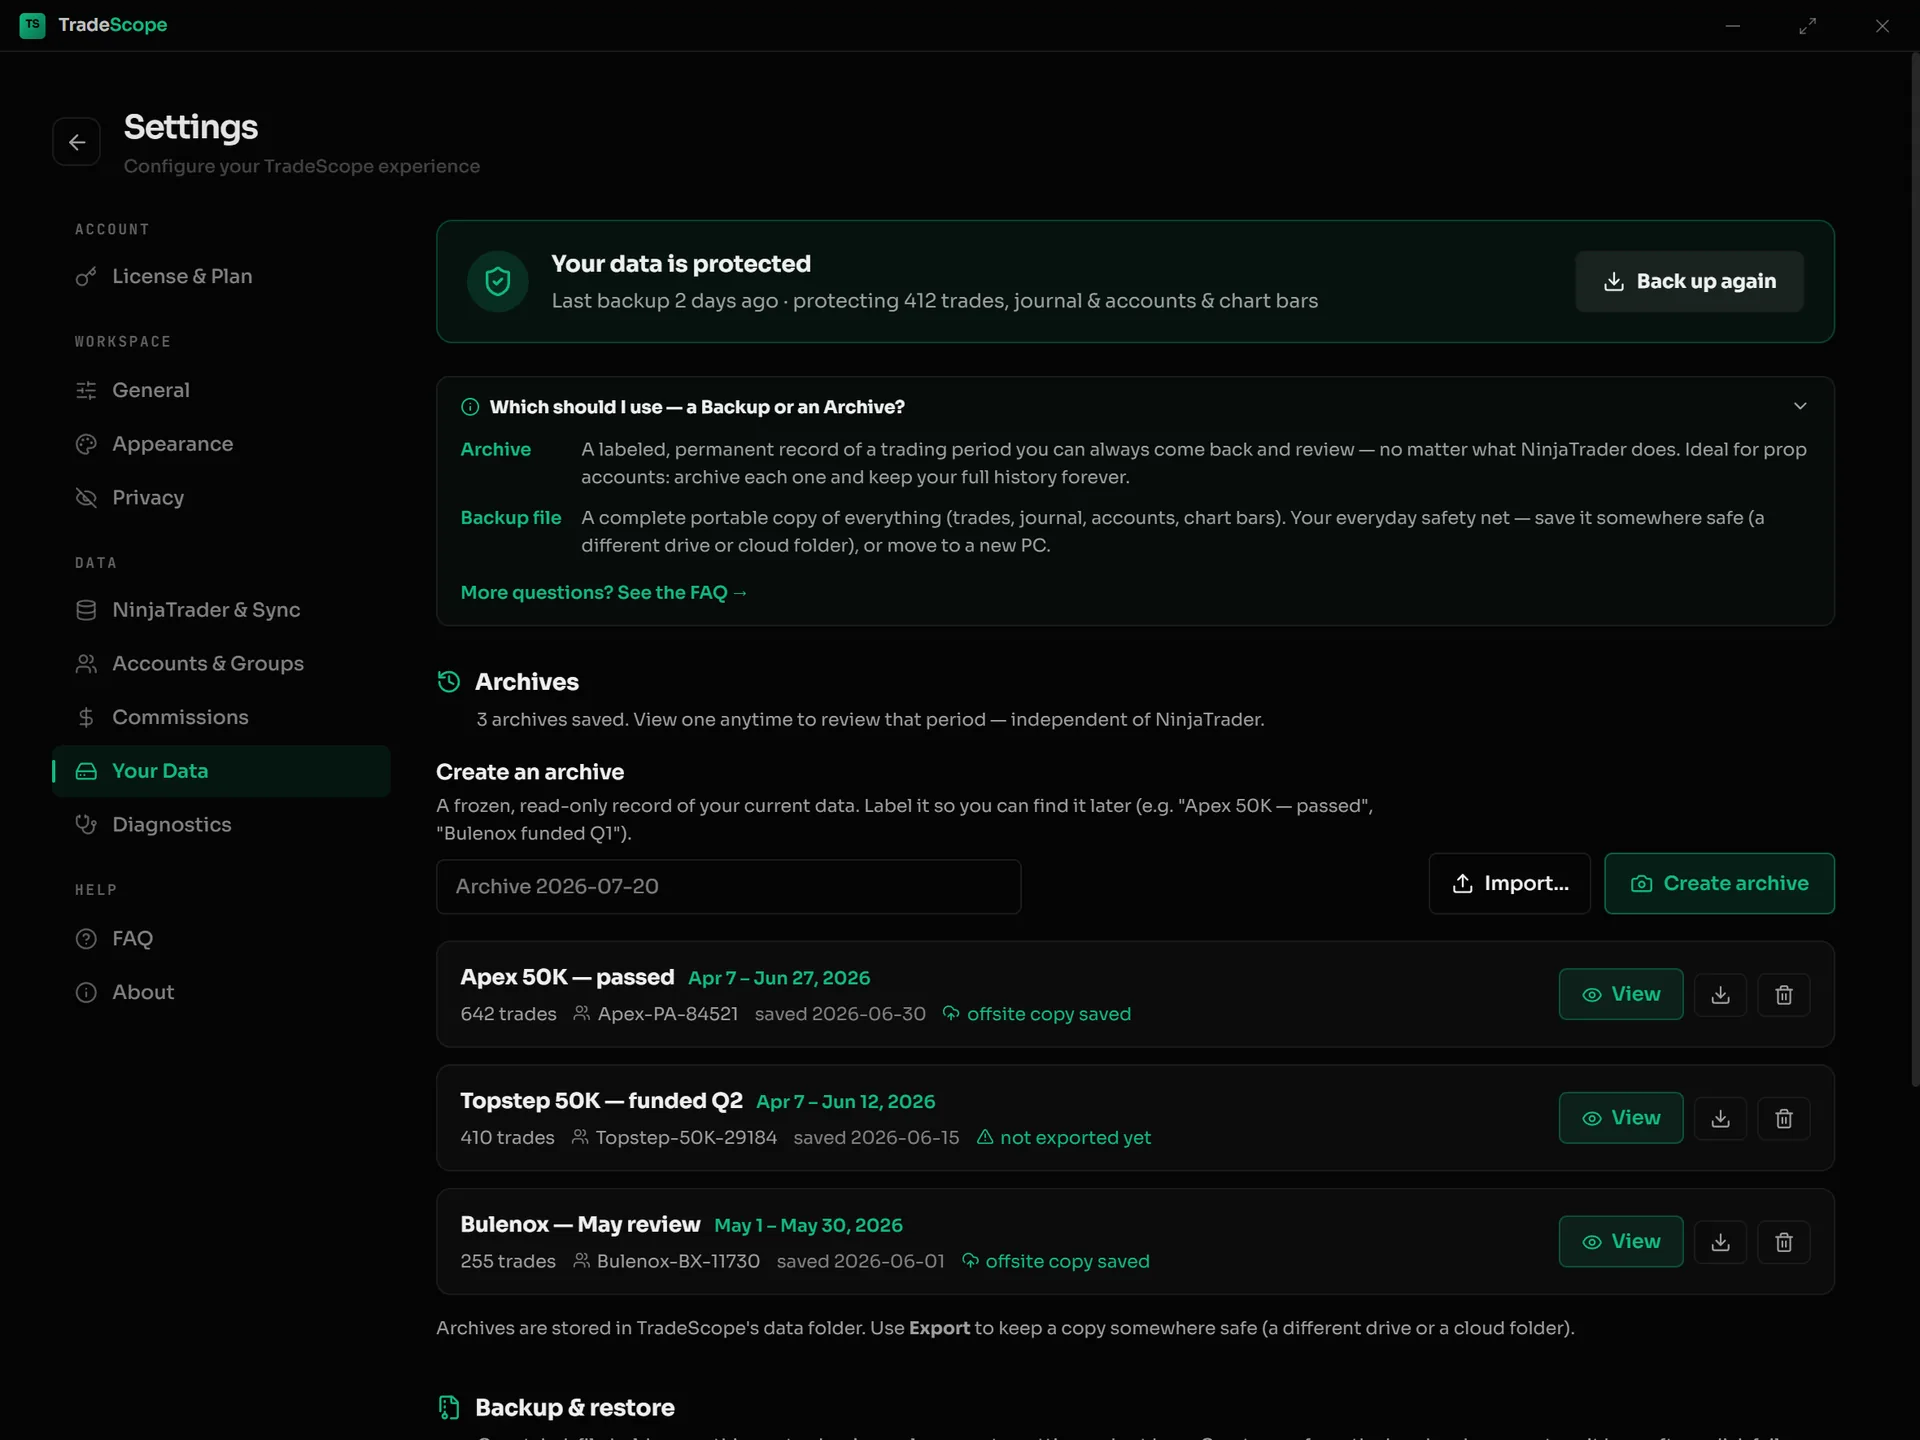Click 'not exported yet' warning on Topstep
This screenshot has height=1440, width=1920.
[x=1064, y=1138]
